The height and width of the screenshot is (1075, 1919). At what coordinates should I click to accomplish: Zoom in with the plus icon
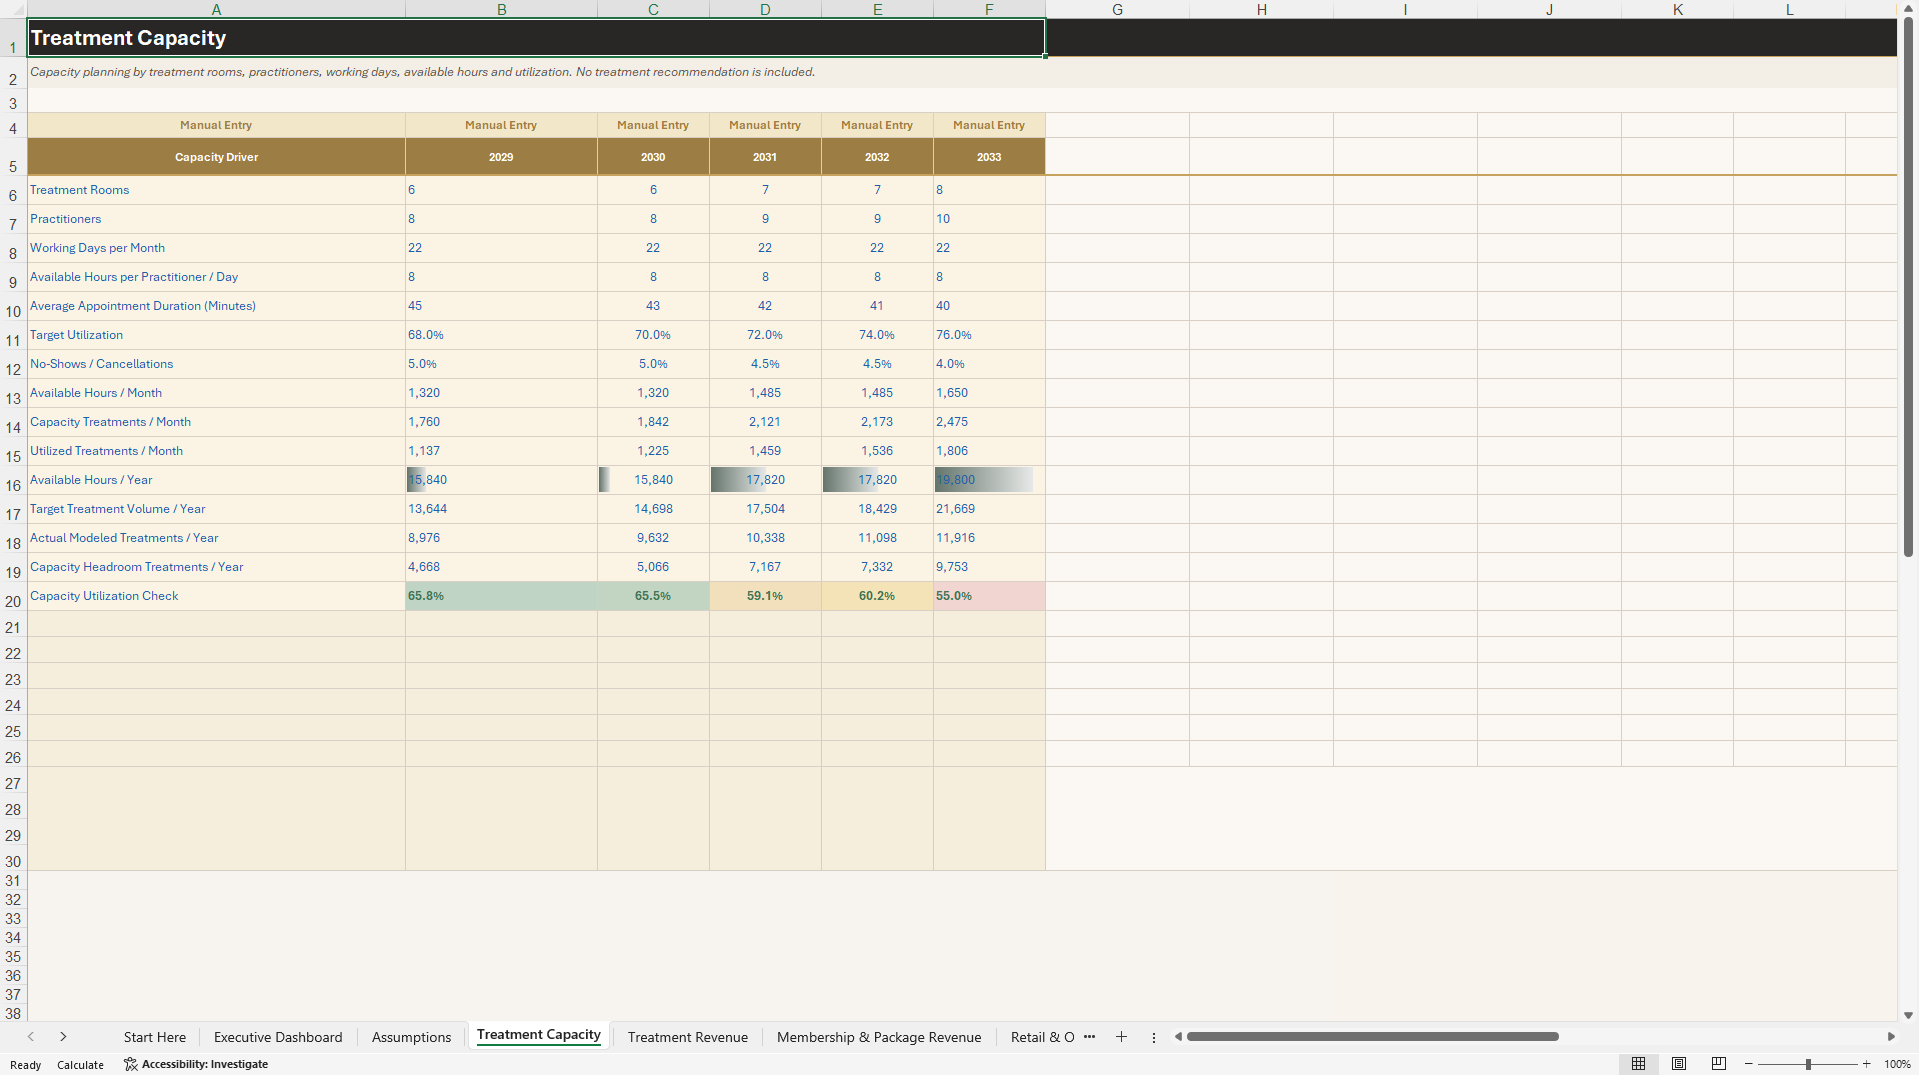pyautogui.click(x=1866, y=1064)
